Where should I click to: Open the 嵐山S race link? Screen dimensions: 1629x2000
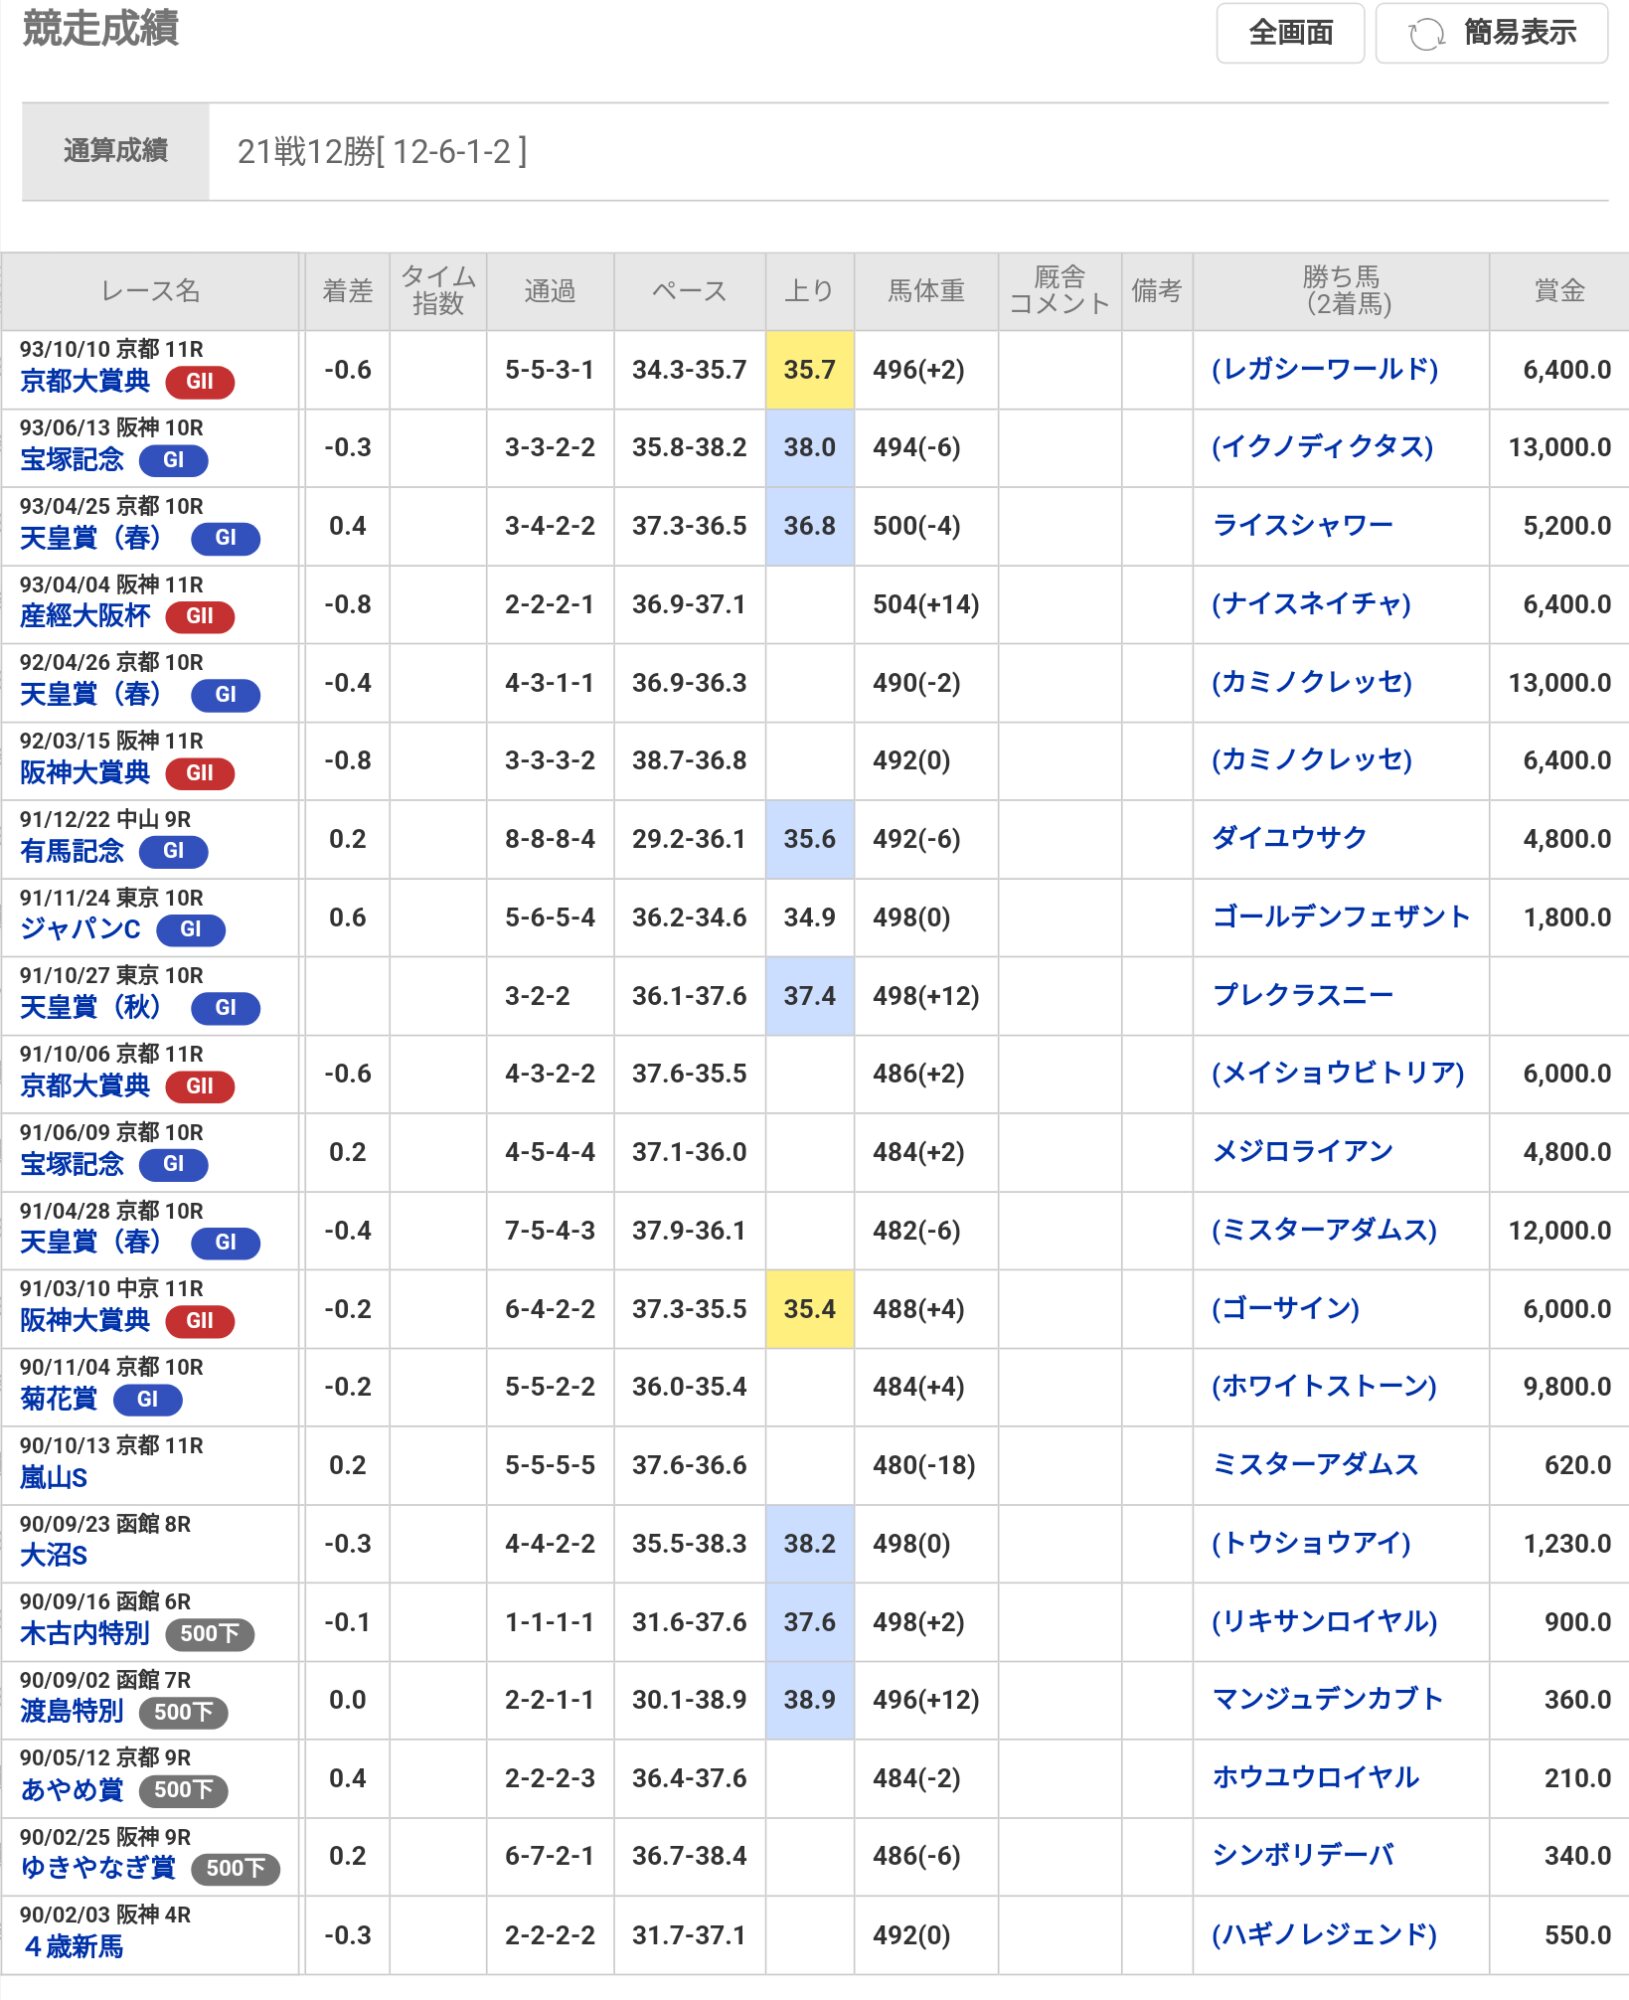click(x=54, y=1477)
